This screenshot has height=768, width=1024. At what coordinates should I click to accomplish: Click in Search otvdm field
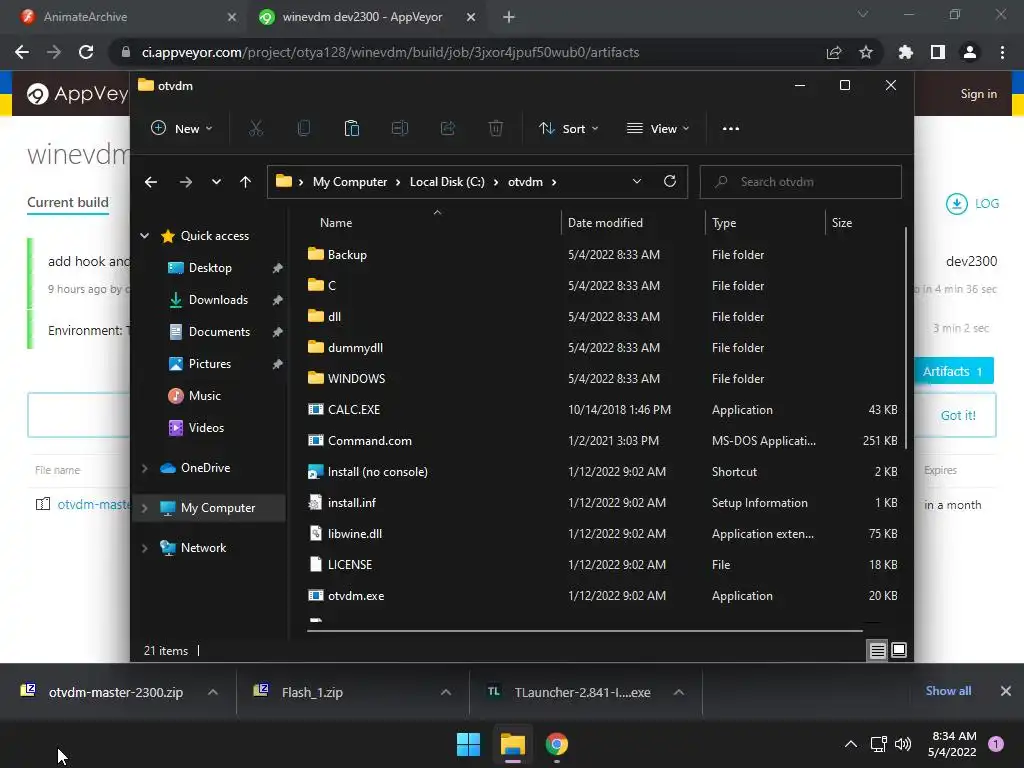click(801, 182)
